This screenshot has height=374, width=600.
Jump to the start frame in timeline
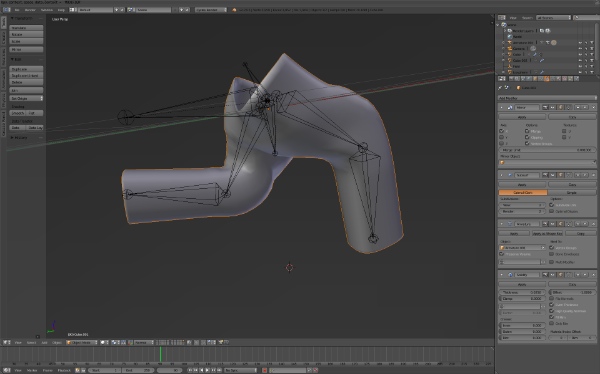pyautogui.click(x=190, y=370)
